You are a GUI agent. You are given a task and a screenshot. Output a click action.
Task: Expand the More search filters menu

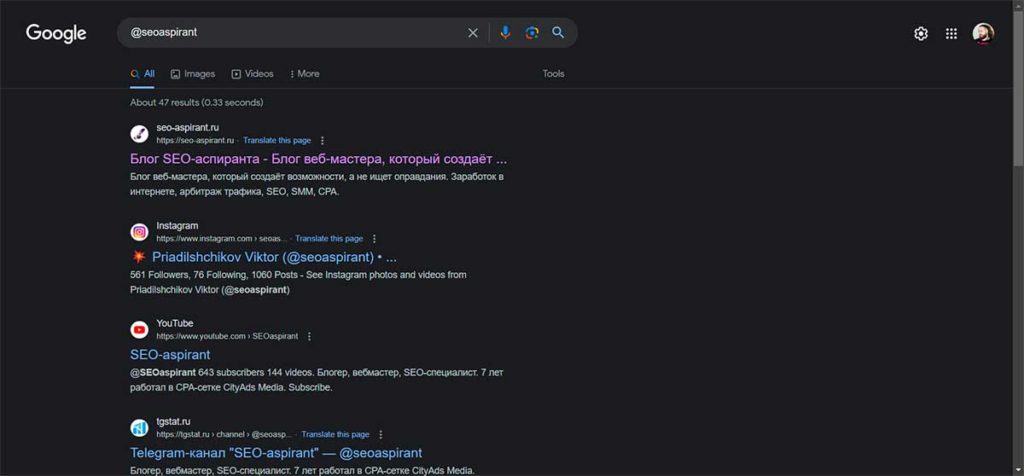point(304,74)
